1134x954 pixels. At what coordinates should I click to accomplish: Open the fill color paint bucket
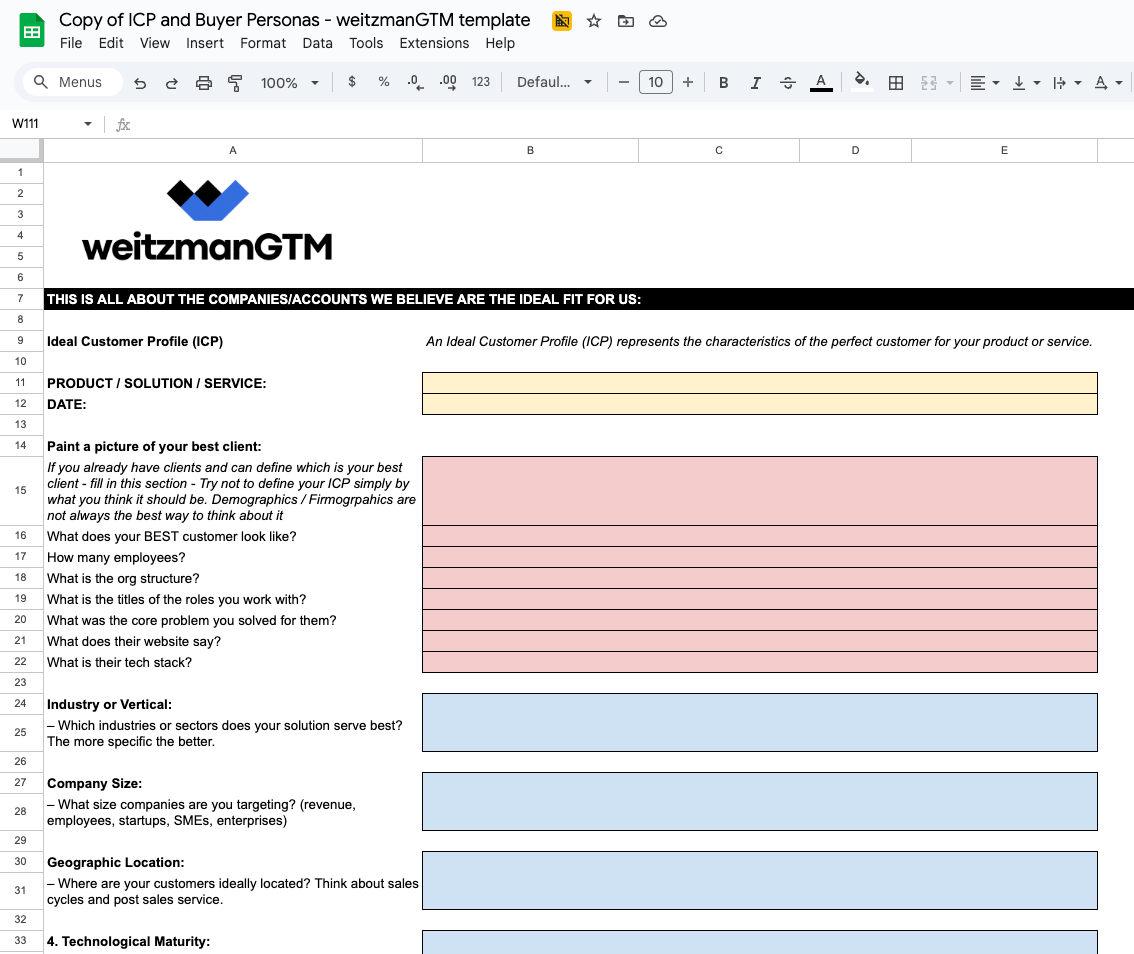point(861,82)
